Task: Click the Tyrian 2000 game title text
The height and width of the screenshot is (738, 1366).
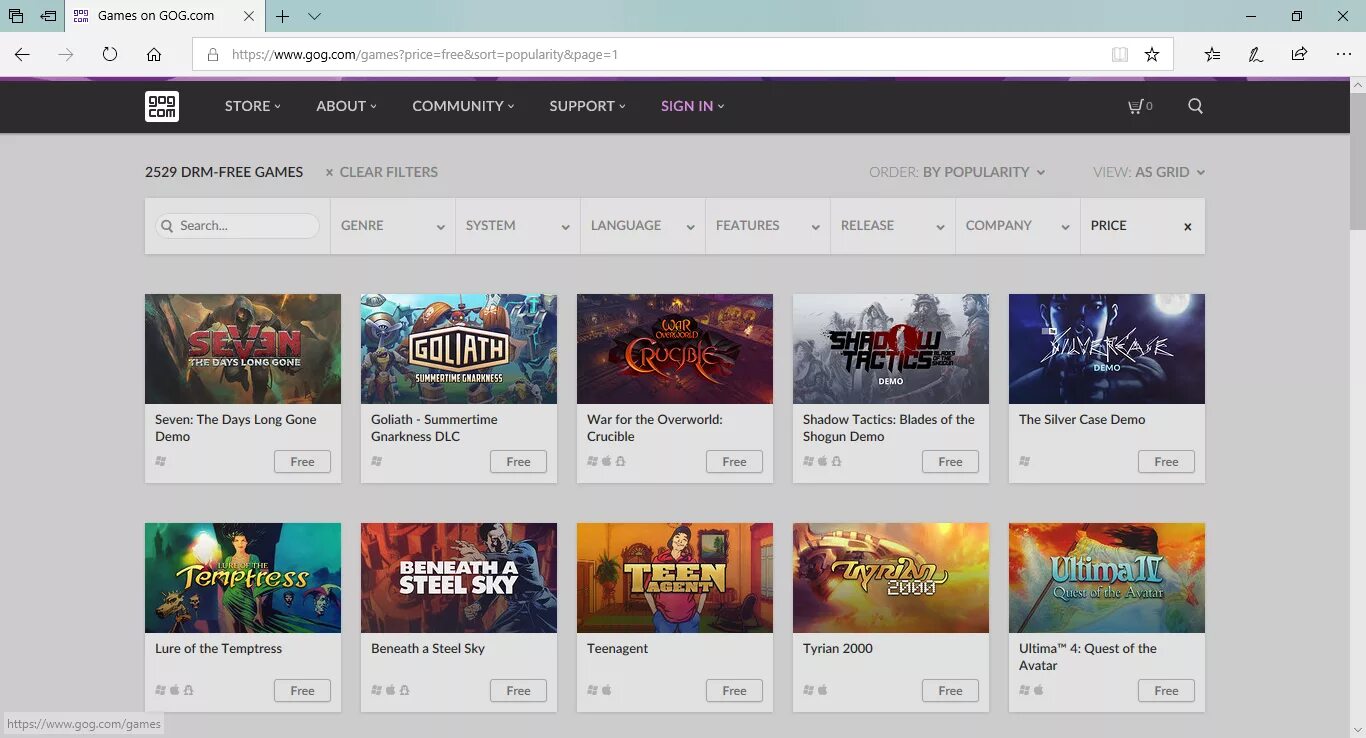Action: [x=838, y=649]
